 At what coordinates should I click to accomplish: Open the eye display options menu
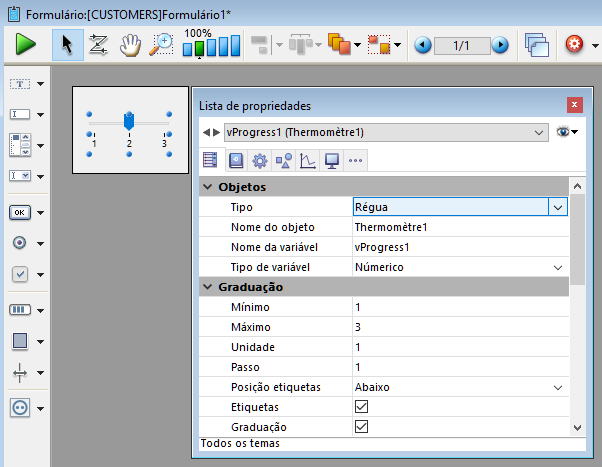[567, 131]
